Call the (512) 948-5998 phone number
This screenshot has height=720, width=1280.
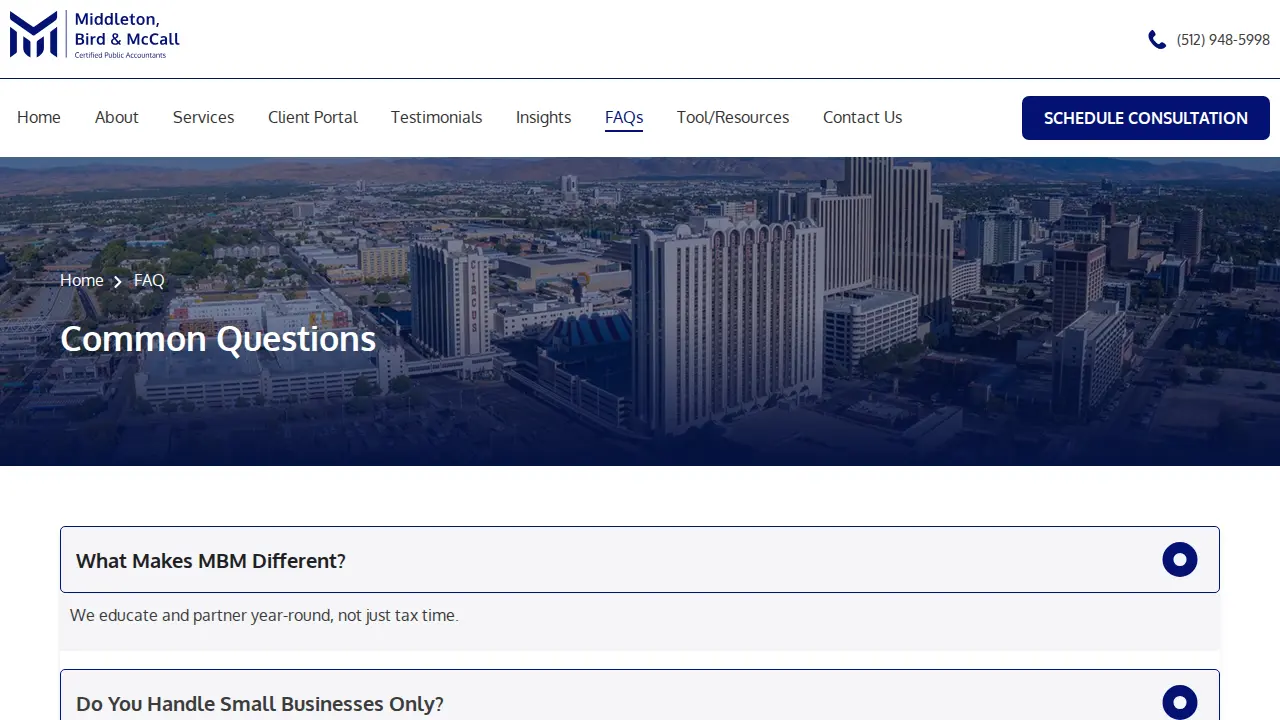click(1223, 40)
